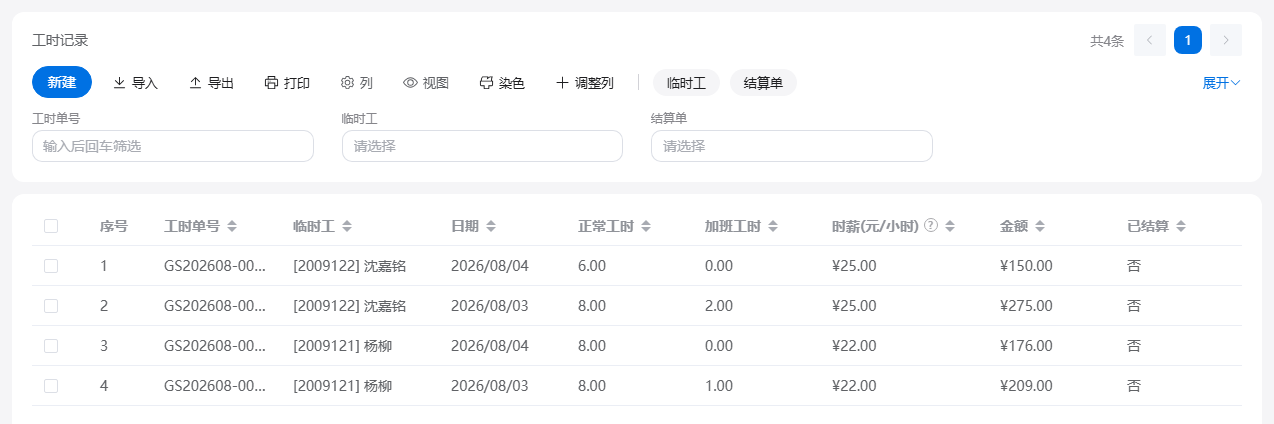The height and width of the screenshot is (424, 1274).
Task: Click overtime value 1.00
Action: [x=719, y=386]
